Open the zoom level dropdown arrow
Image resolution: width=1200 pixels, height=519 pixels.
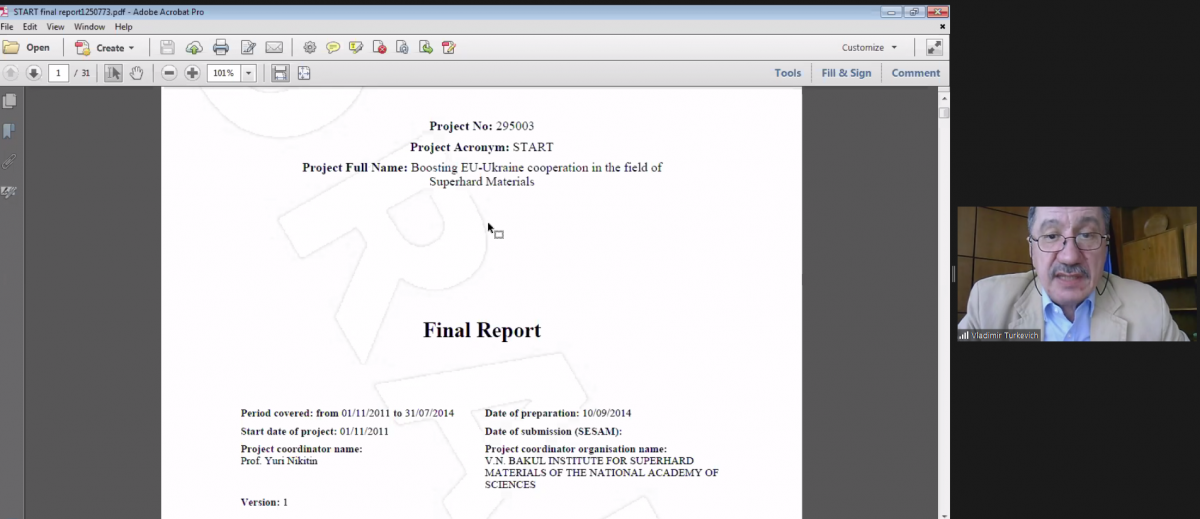248,73
